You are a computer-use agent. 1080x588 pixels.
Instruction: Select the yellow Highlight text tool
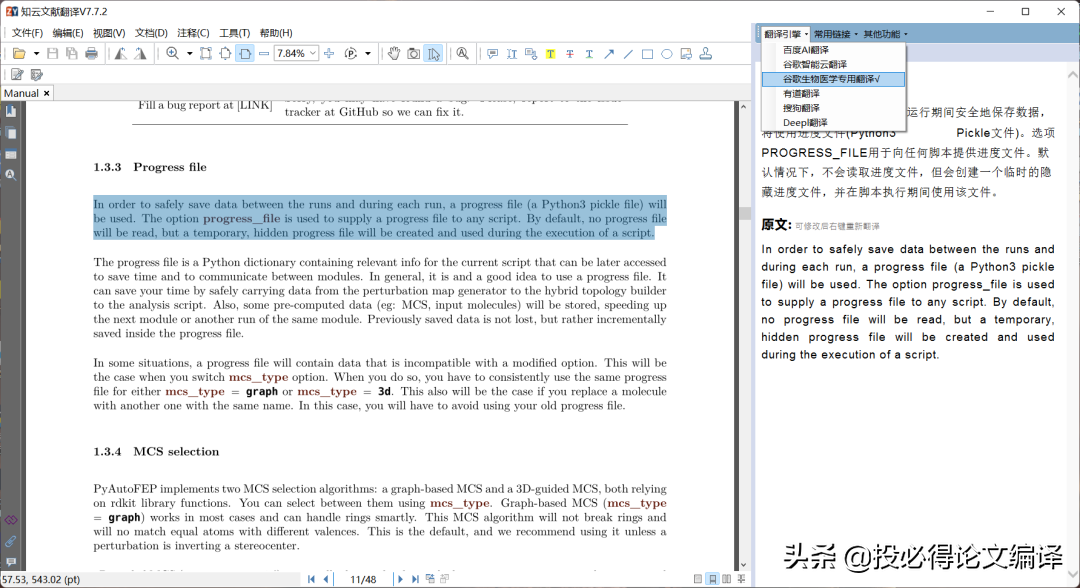(x=550, y=54)
